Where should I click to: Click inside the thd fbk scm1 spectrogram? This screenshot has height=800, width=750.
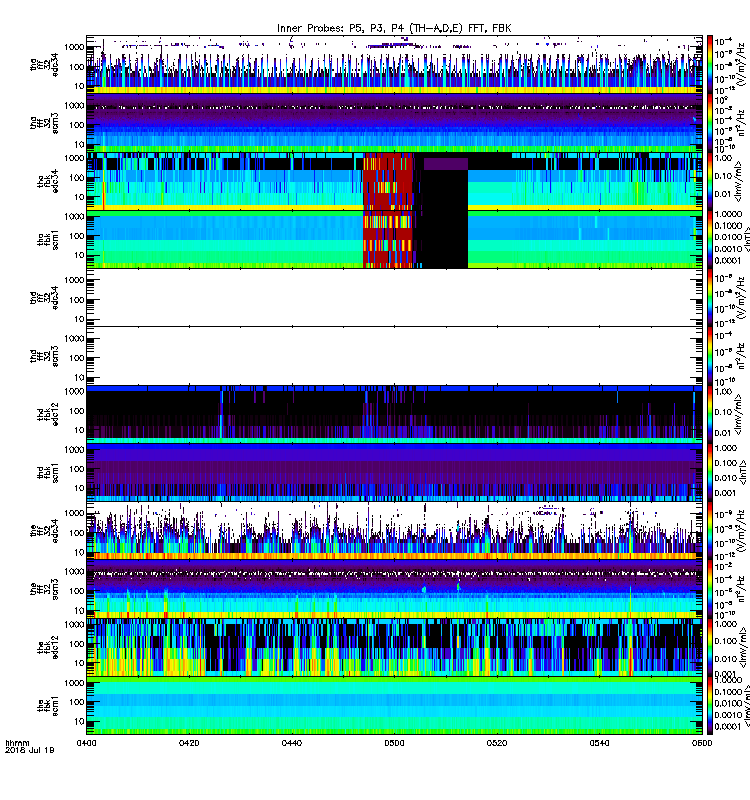point(394,472)
